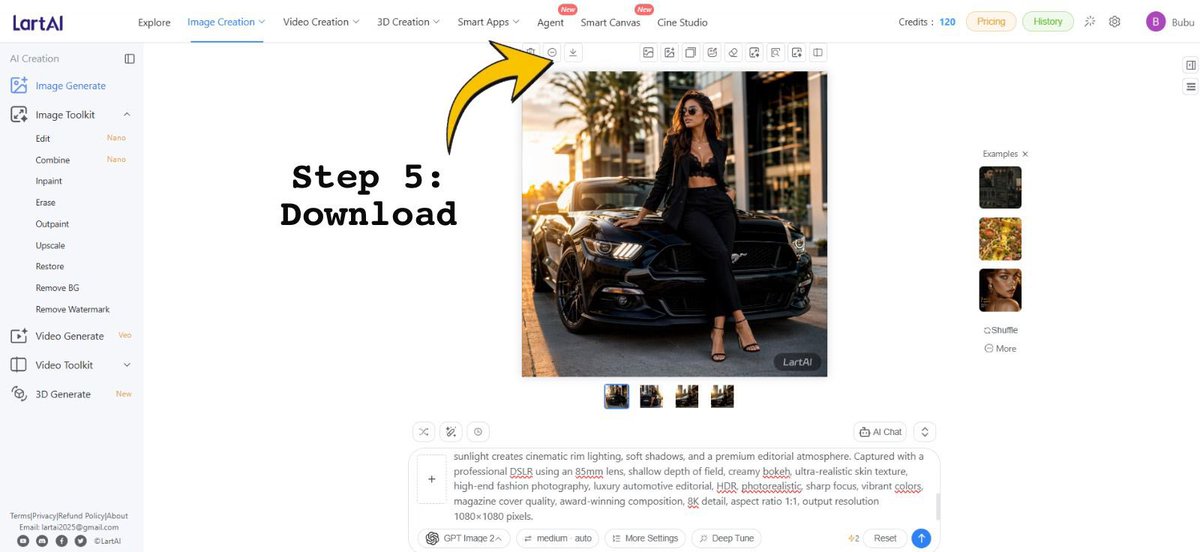Open the prompt history clock icon

tap(478, 432)
